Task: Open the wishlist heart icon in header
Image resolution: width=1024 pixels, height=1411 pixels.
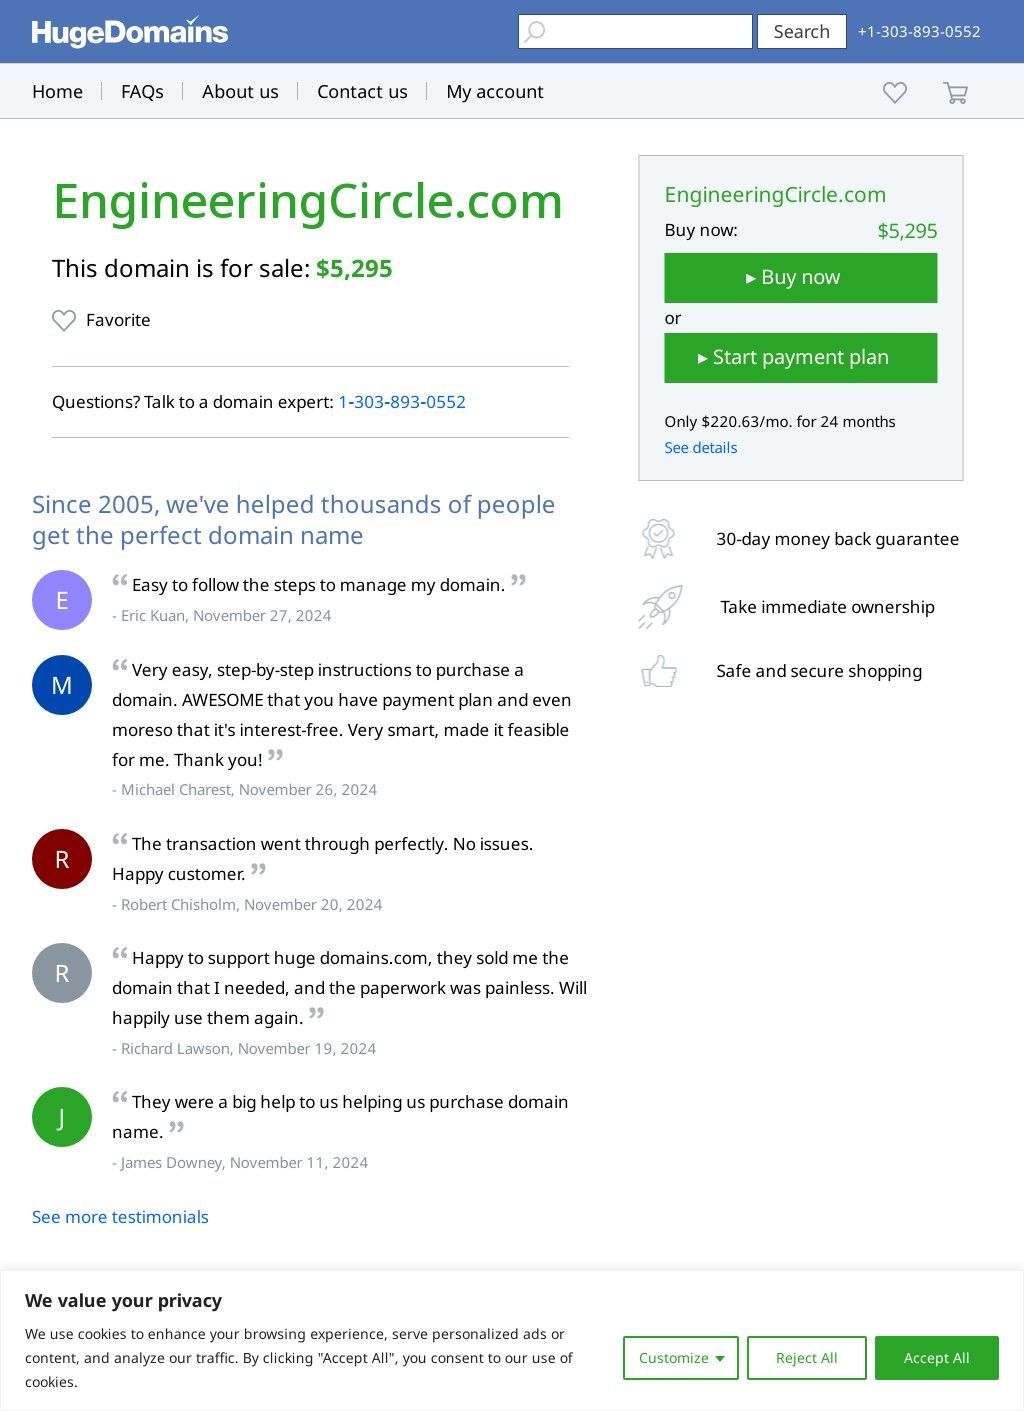Action: click(x=895, y=92)
